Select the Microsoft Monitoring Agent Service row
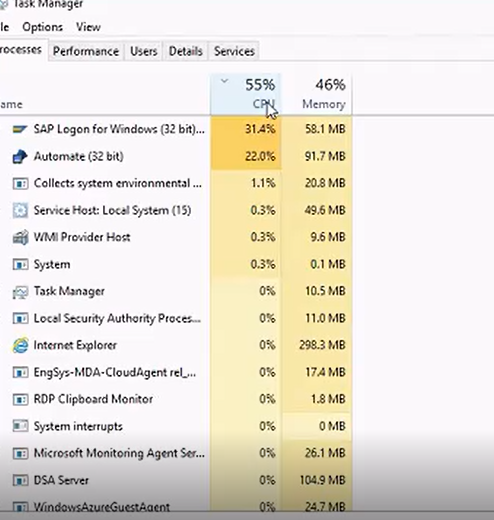The height and width of the screenshot is (520, 494). [176, 453]
